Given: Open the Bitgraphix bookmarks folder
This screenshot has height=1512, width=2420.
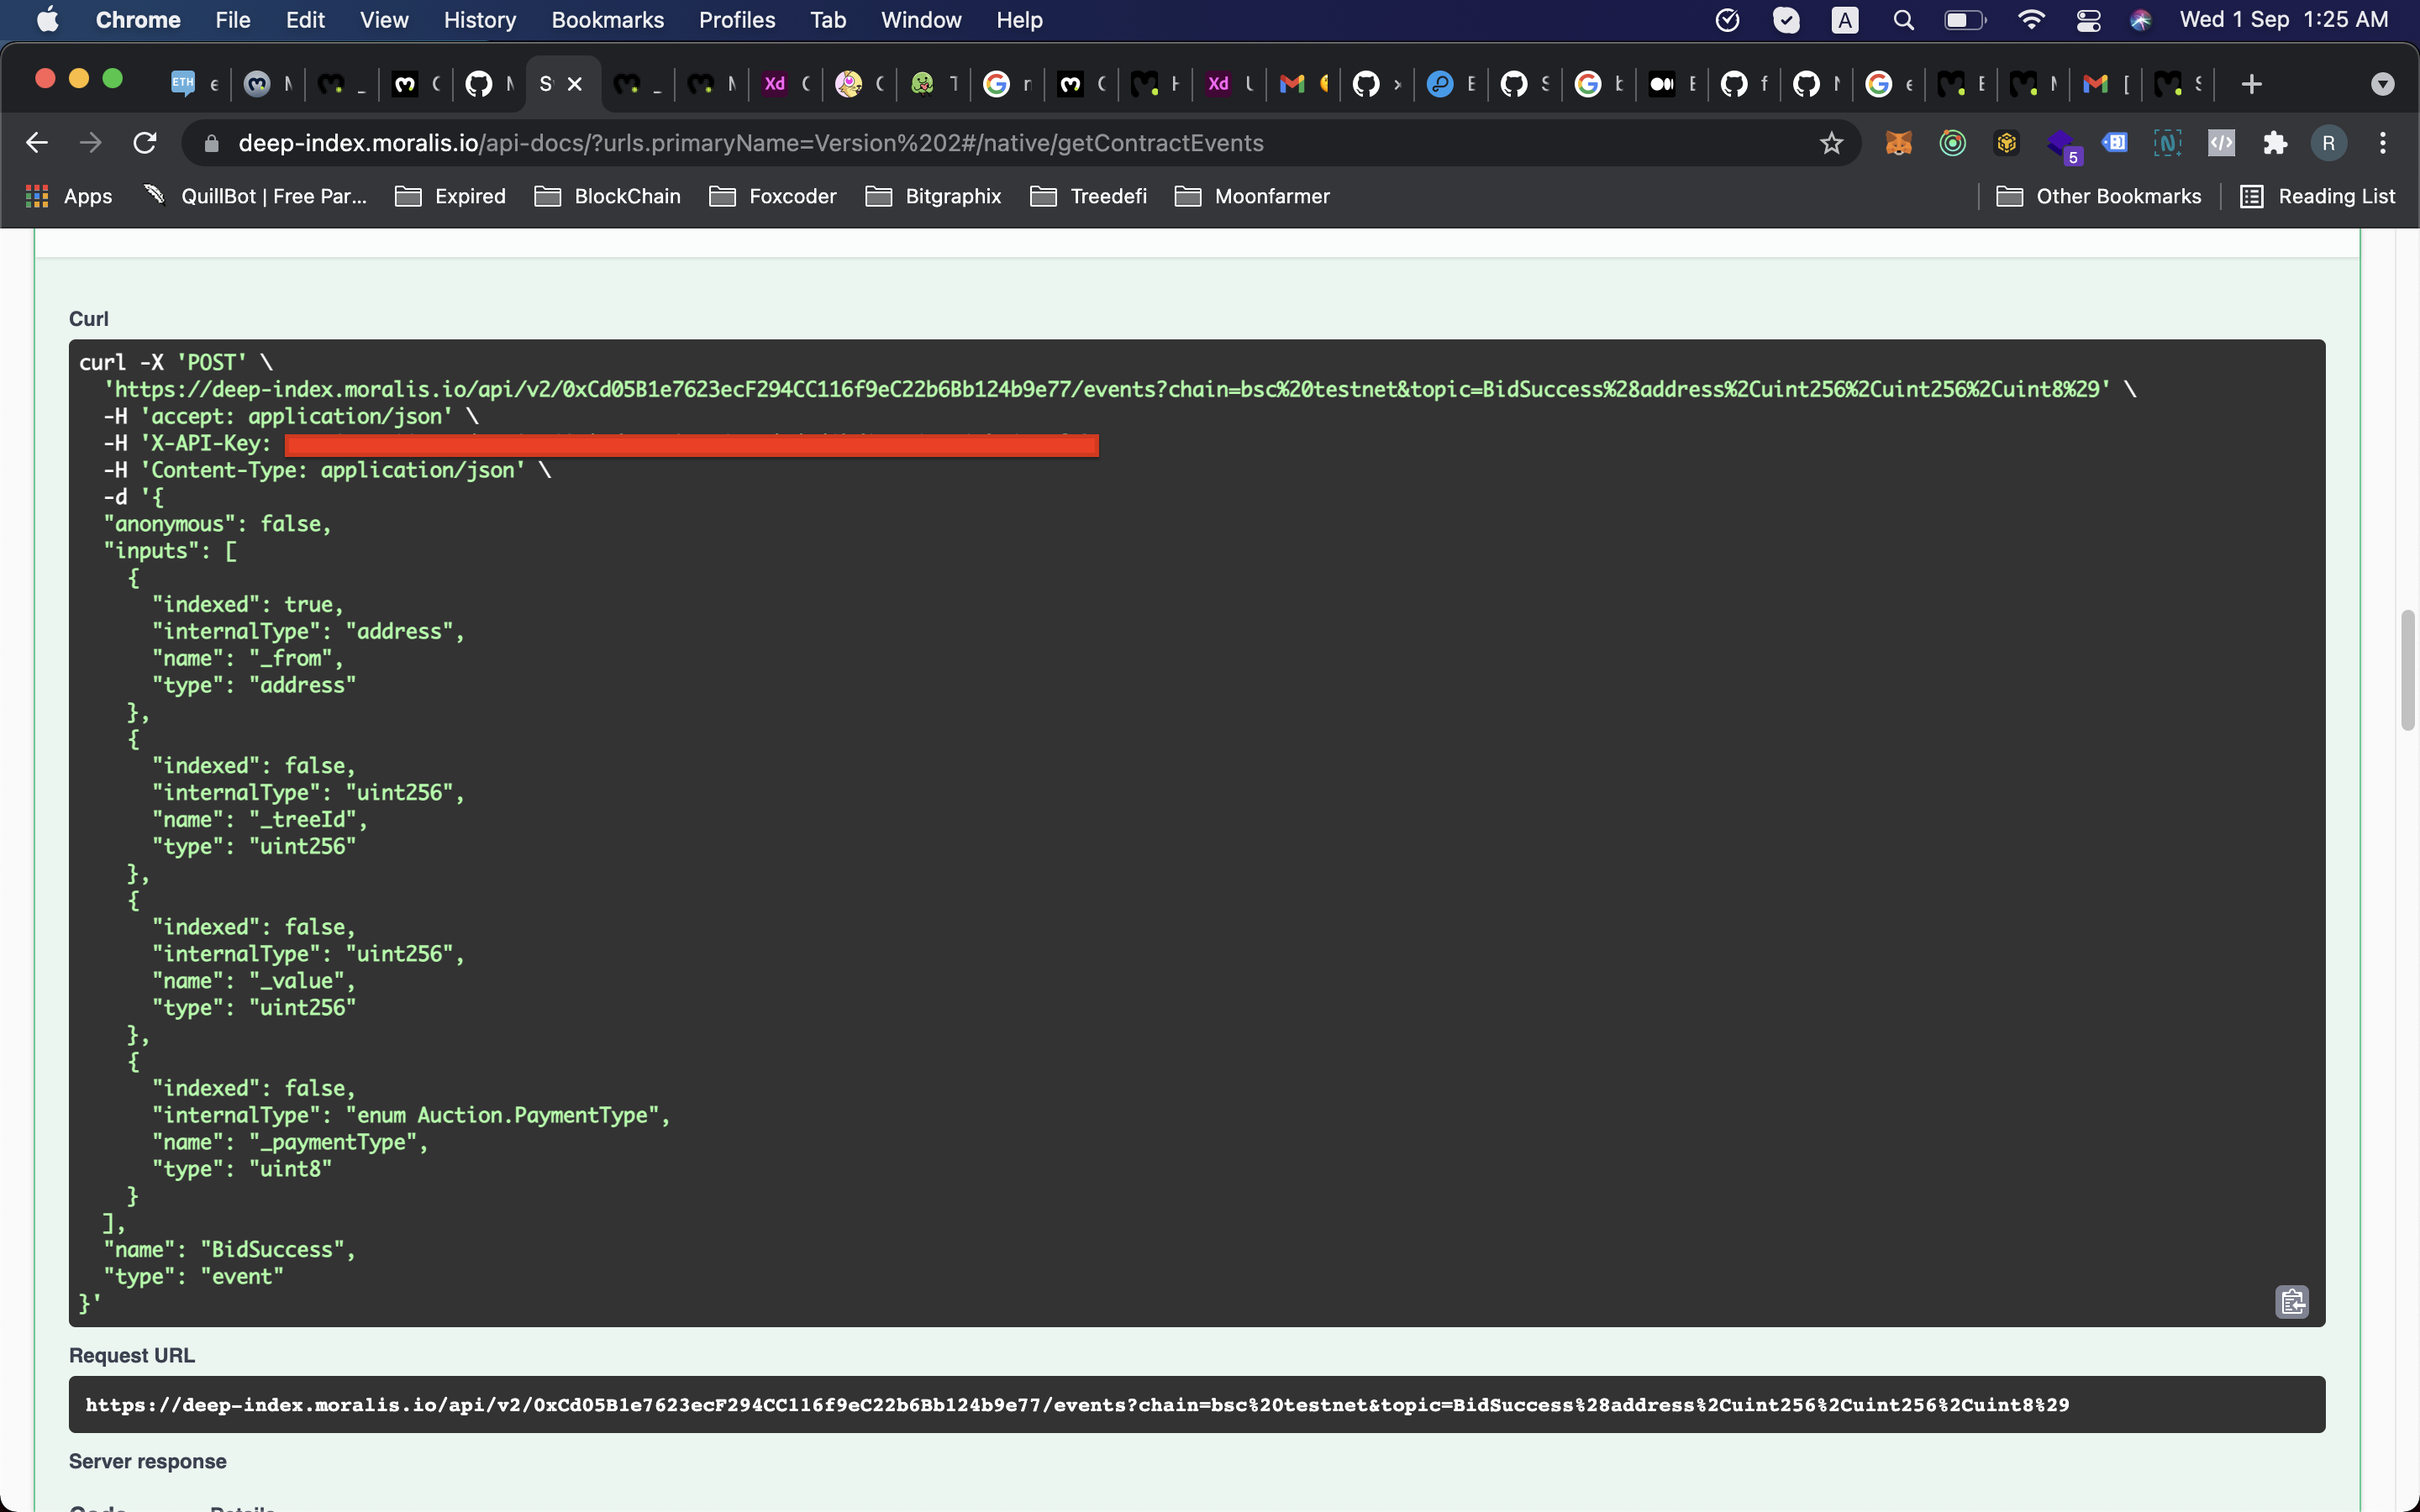Looking at the screenshot, I should coord(933,196).
